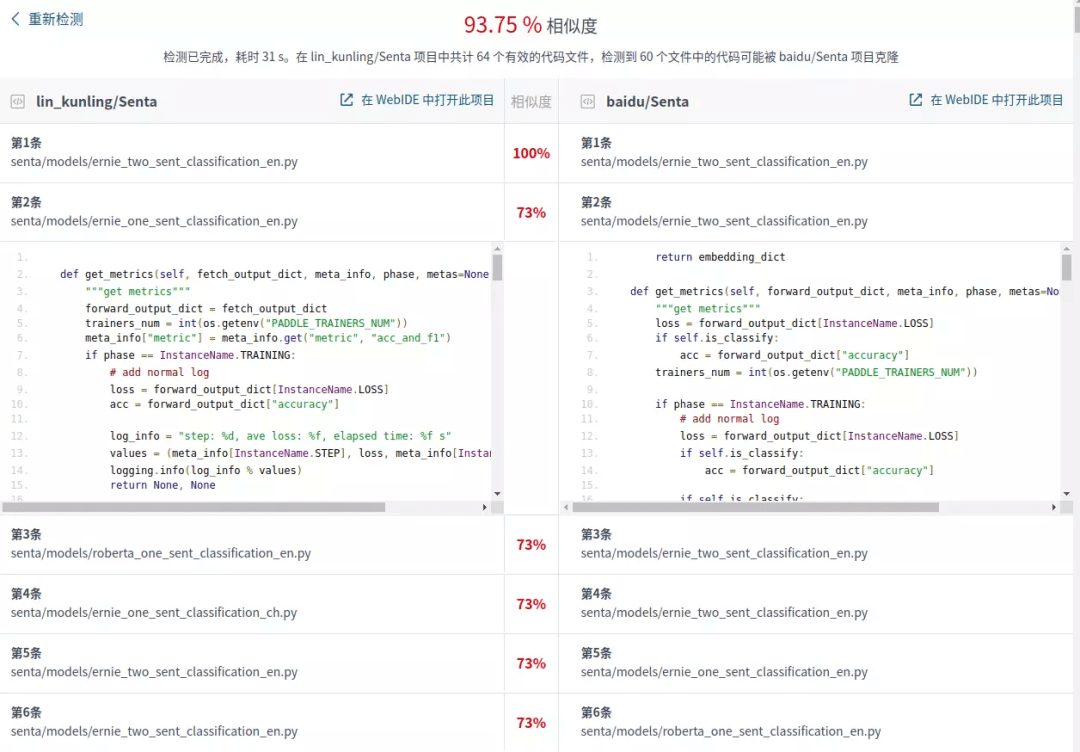The height and width of the screenshot is (752, 1080).
Task: Expand left 第6条 ernie_two_sent_classification_en.py row
Action: tap(252, 722)
